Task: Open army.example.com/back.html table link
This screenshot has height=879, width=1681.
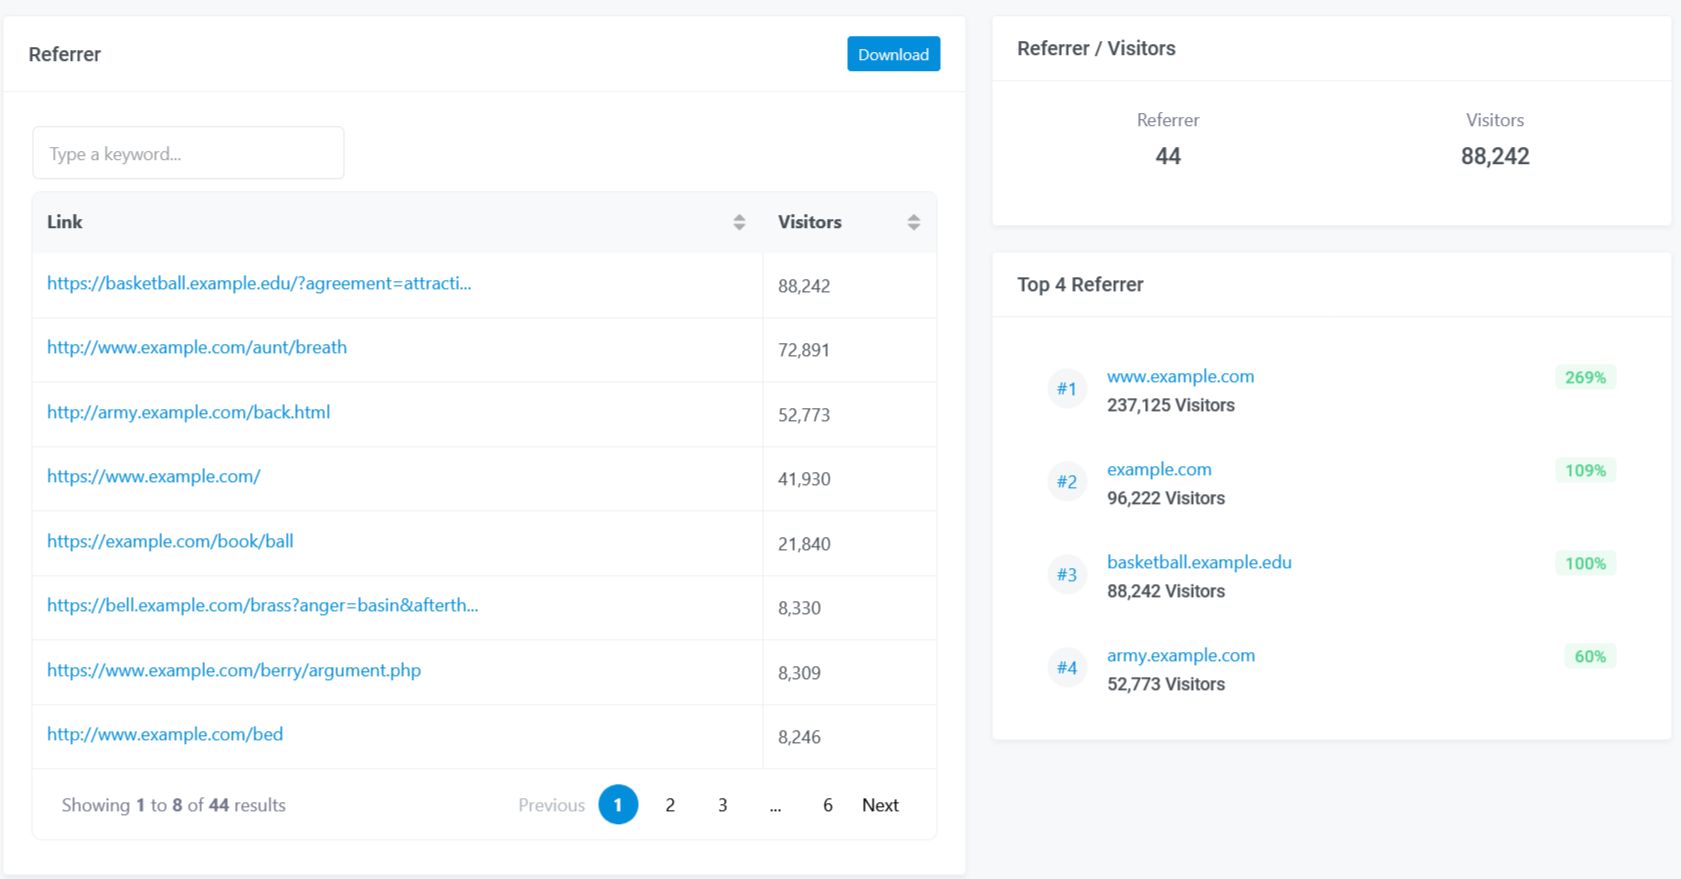Action: pos(188,412)
